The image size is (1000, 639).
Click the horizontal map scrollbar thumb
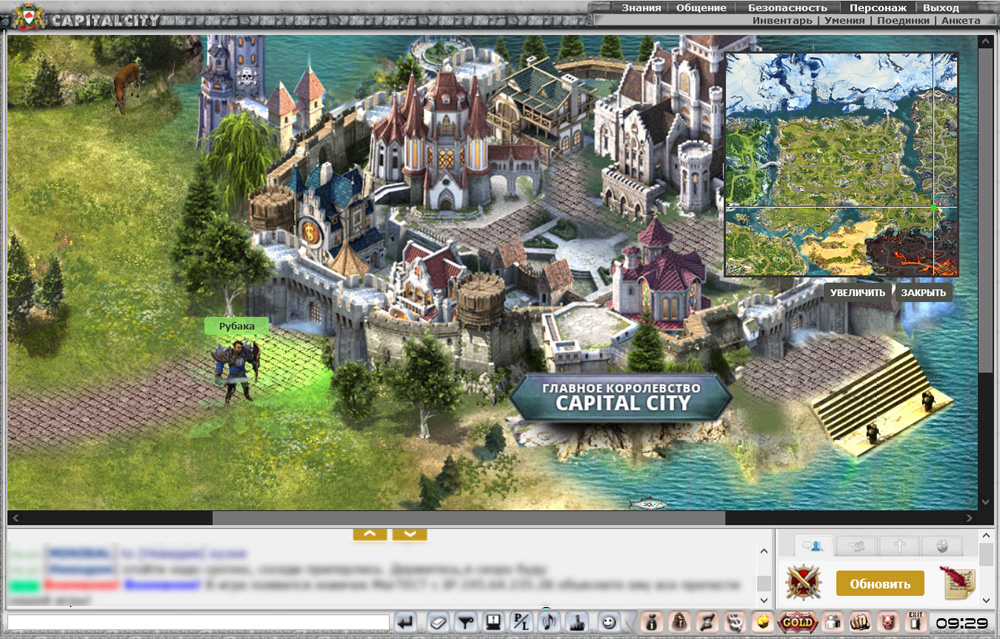click(x=468, y=518)
